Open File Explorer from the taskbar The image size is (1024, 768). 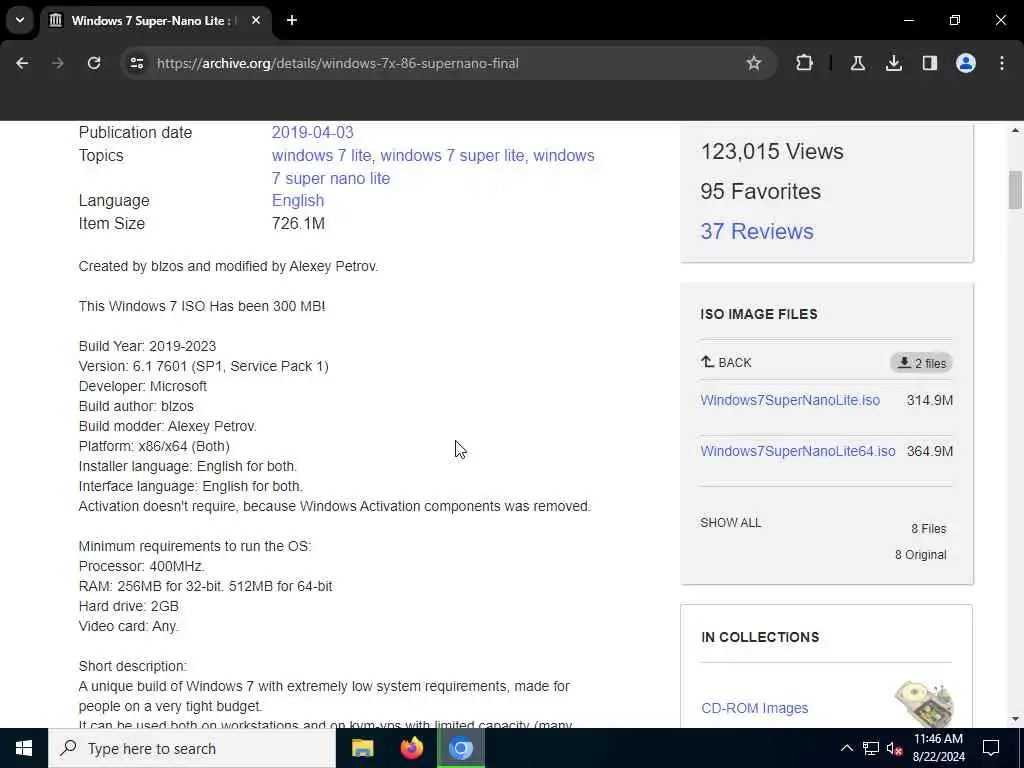tap(362, 748)
